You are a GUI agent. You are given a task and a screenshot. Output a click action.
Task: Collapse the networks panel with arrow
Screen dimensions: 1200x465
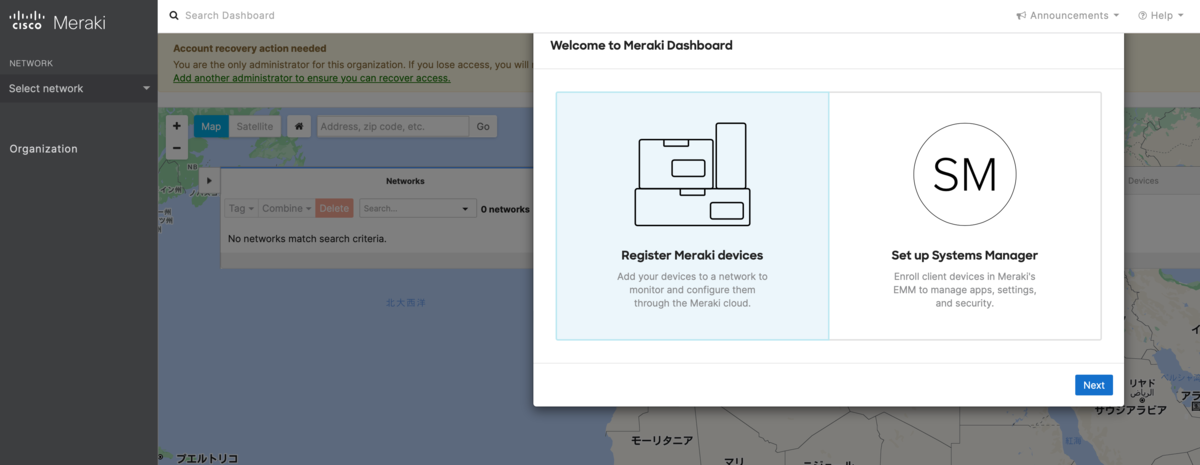coord(209,181)
